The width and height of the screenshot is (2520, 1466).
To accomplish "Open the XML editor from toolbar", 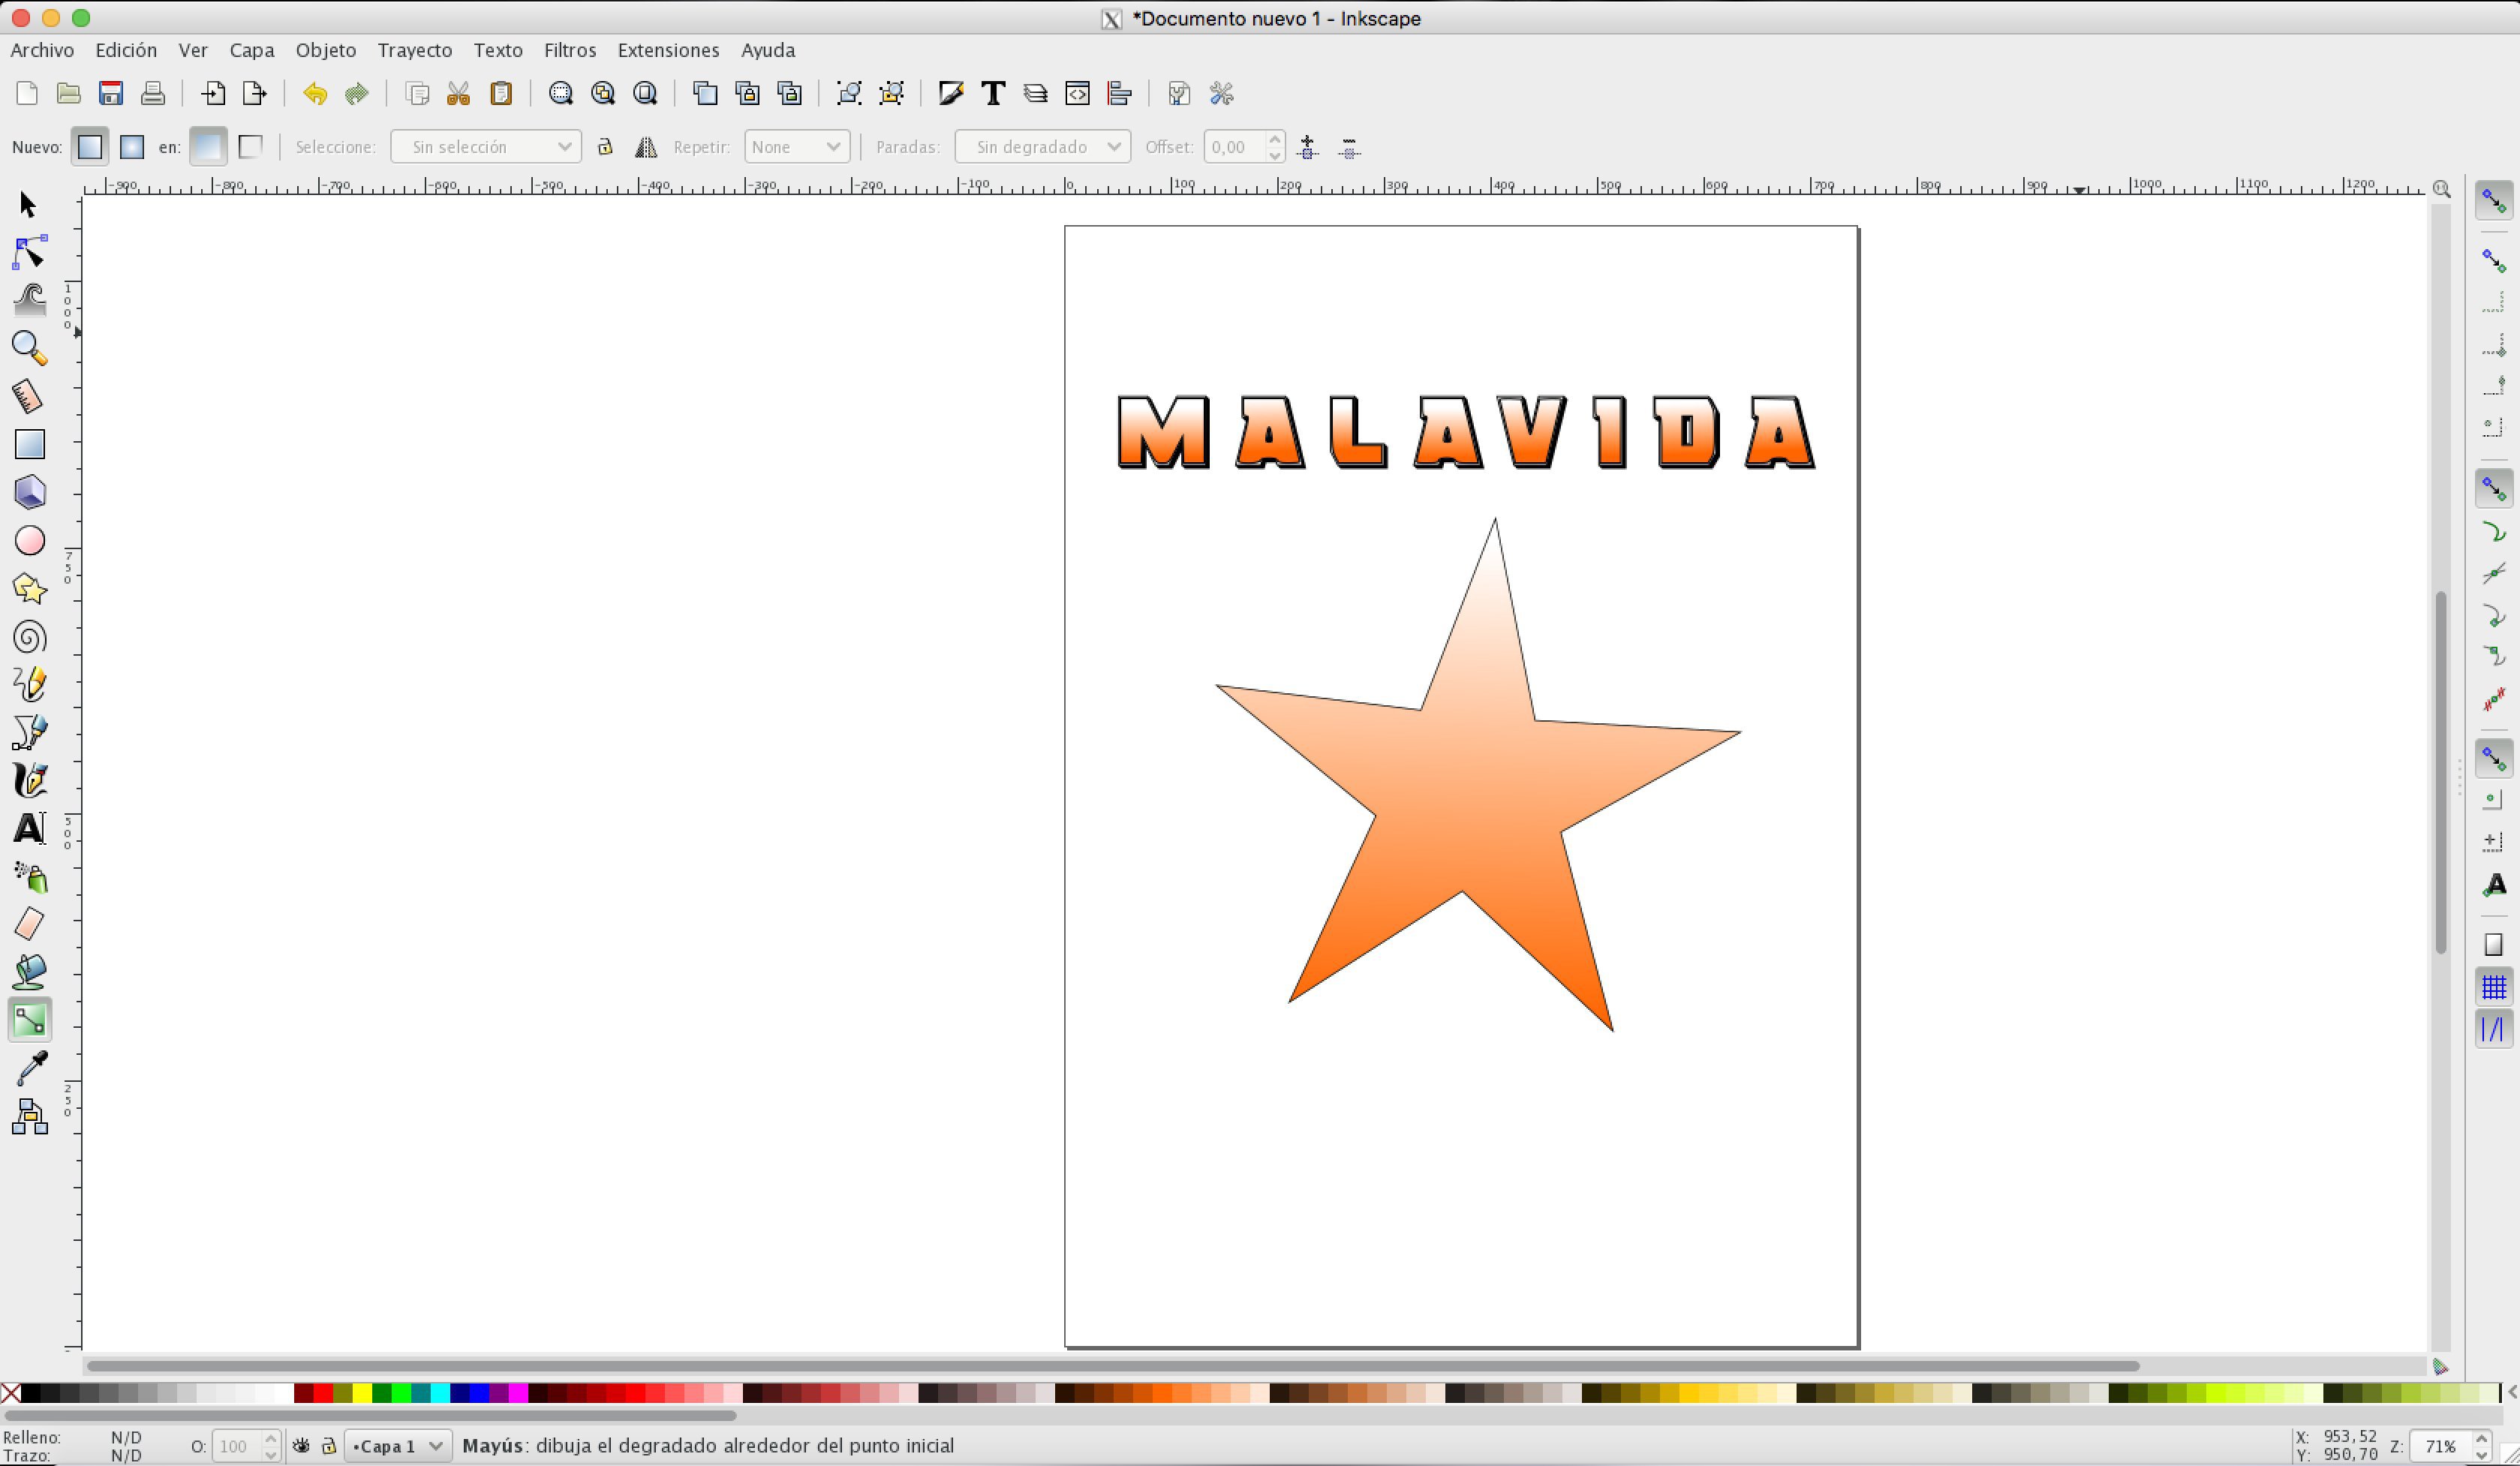I will [1077, 93].
